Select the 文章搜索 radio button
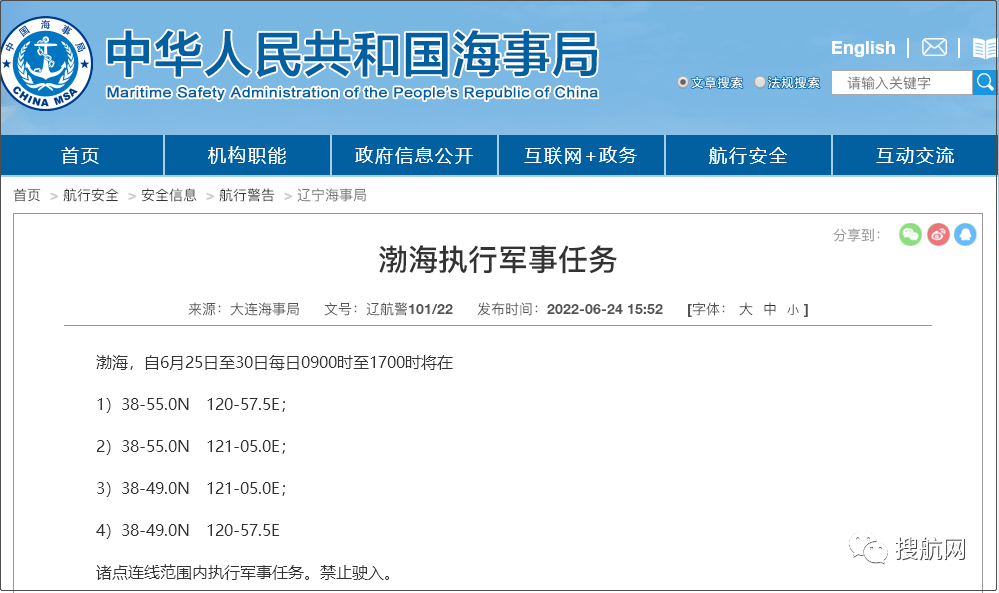Image resolution: width=999 pixels, height=593 pixels. pos(685,82)
